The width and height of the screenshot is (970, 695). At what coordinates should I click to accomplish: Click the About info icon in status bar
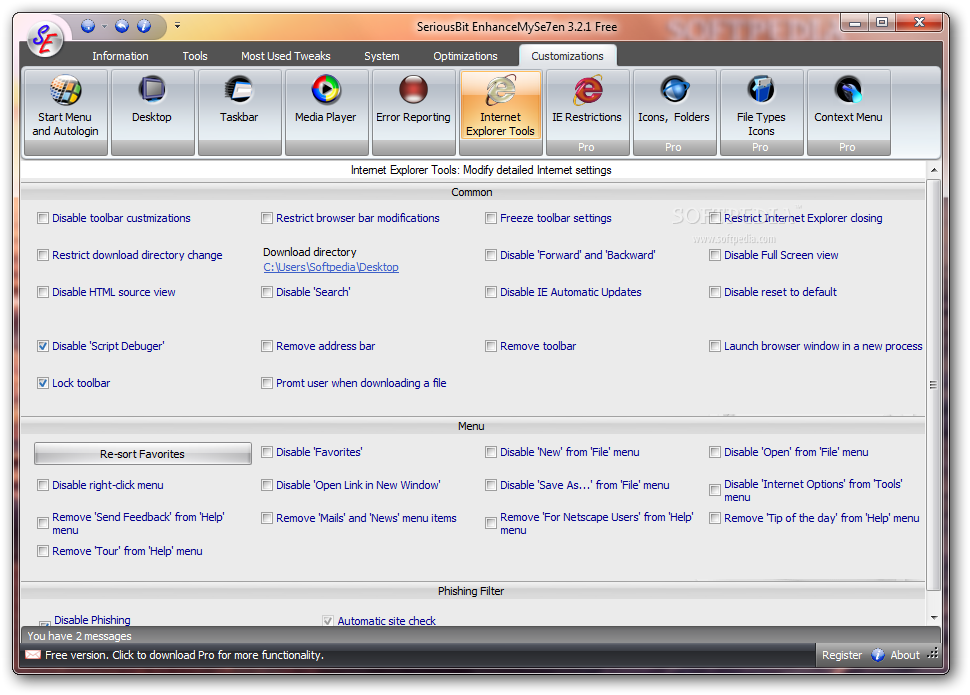coord(878,655)
